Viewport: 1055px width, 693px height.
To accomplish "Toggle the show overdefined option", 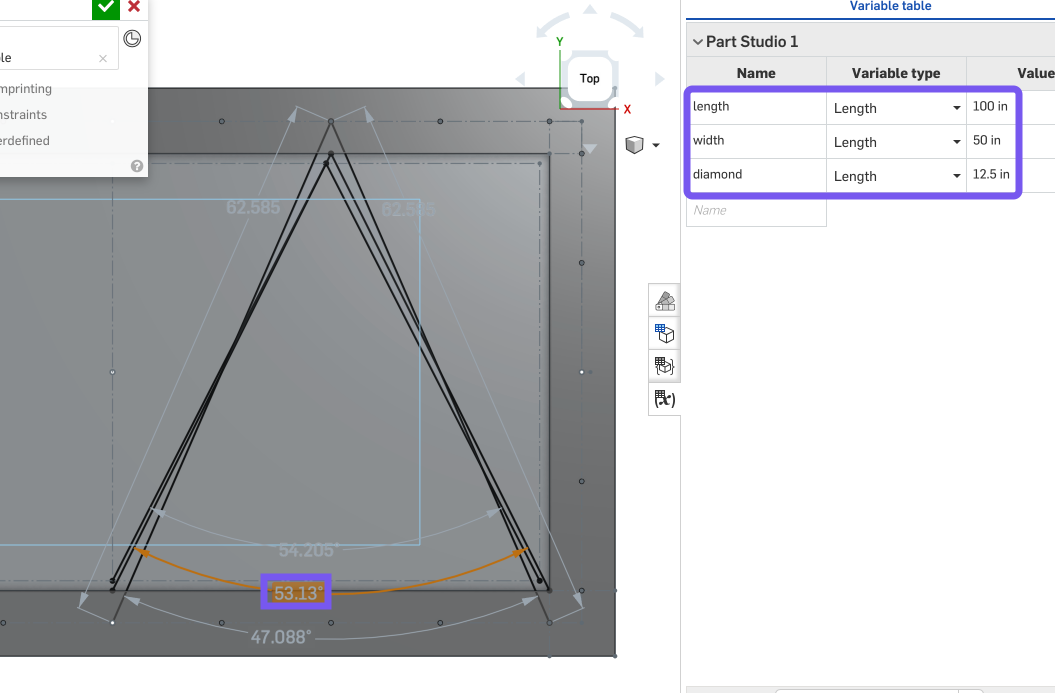I will [25, 141].
